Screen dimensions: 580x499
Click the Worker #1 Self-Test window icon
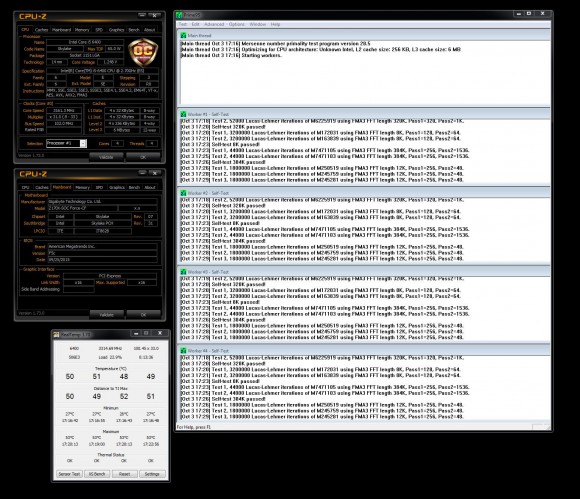[x=183, y=114]
